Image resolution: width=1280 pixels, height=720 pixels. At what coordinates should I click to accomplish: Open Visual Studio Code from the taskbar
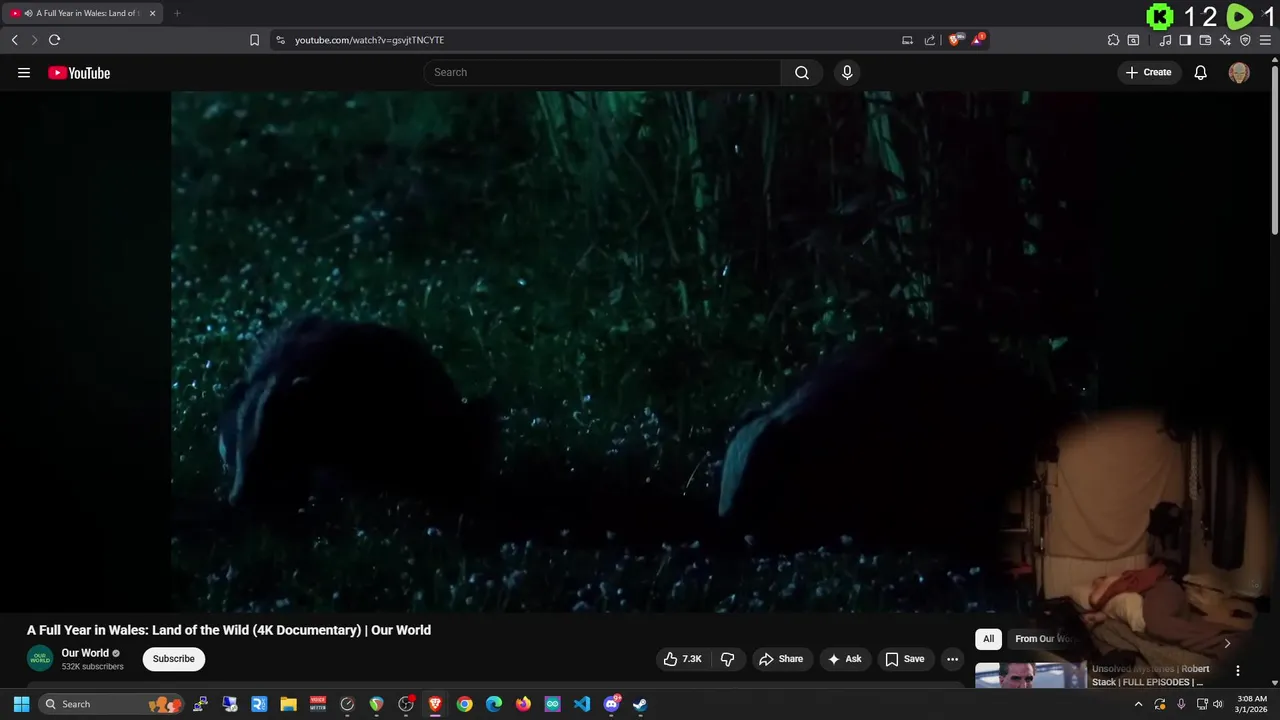(582, 704)
